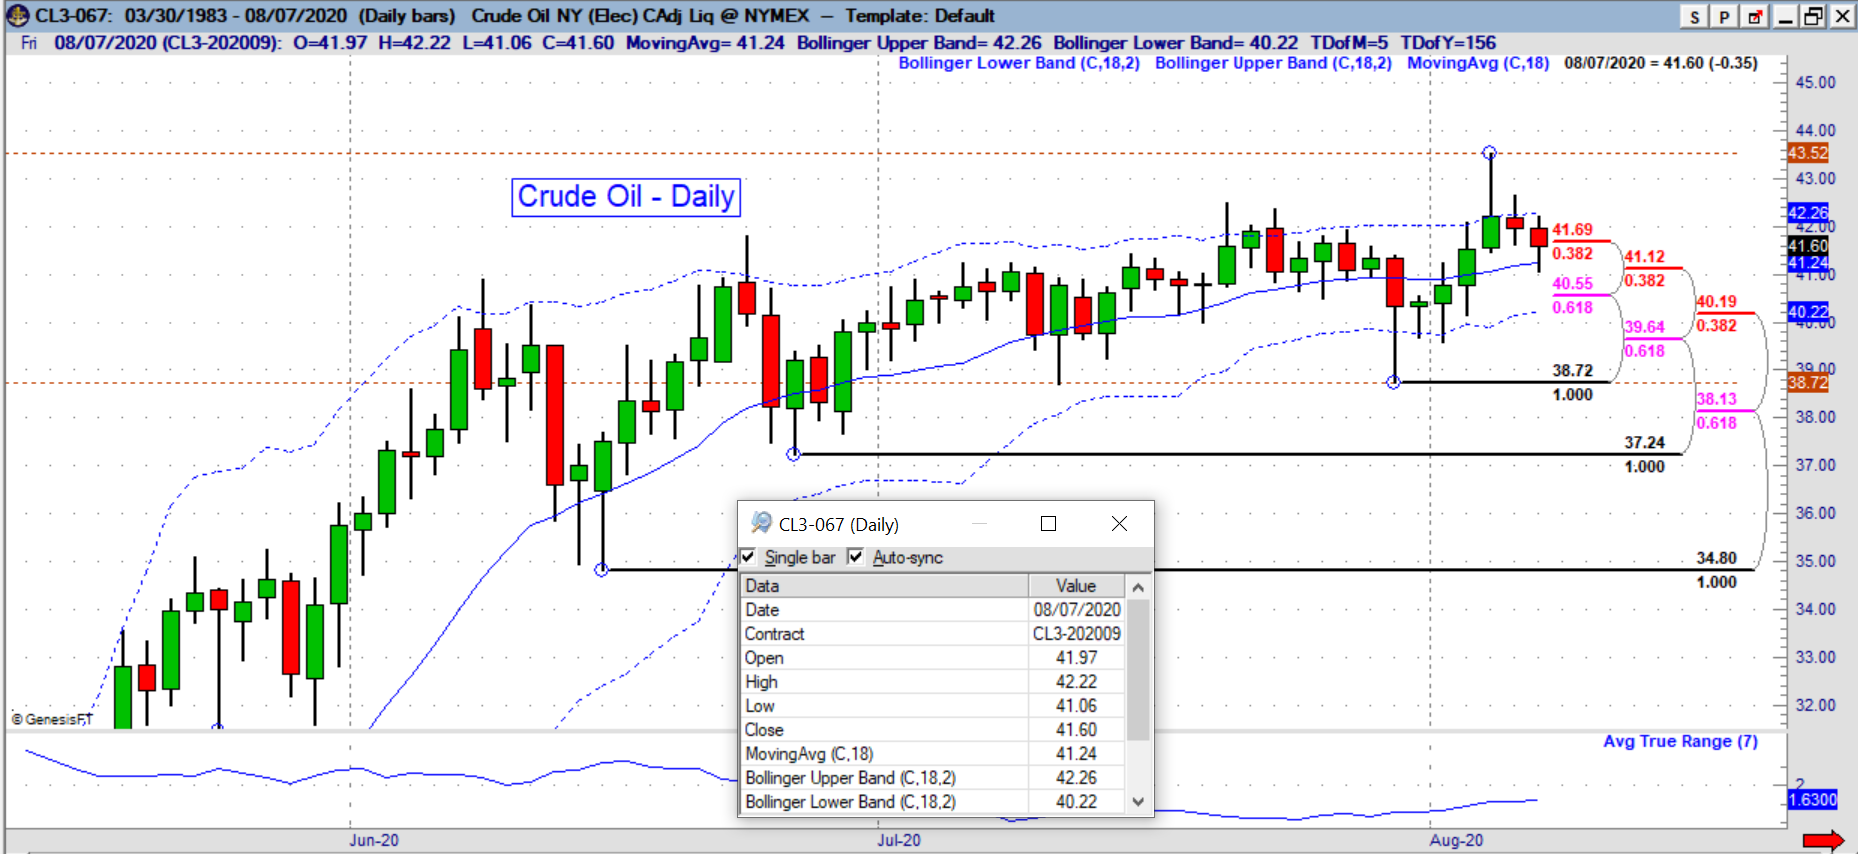Click the 38.13 magenta retracement label
1858x854 pixels.
[x=1716, y=399]
